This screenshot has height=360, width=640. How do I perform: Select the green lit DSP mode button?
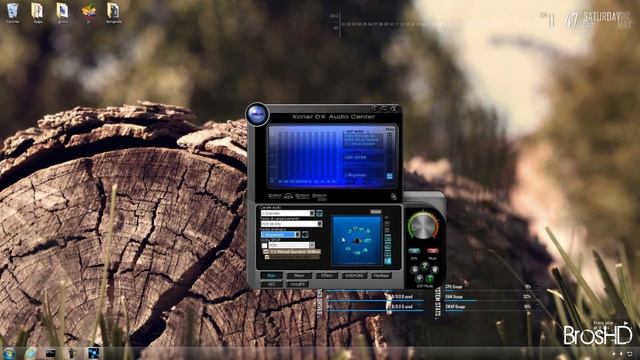pyautogui.click(x=430, y=279)
